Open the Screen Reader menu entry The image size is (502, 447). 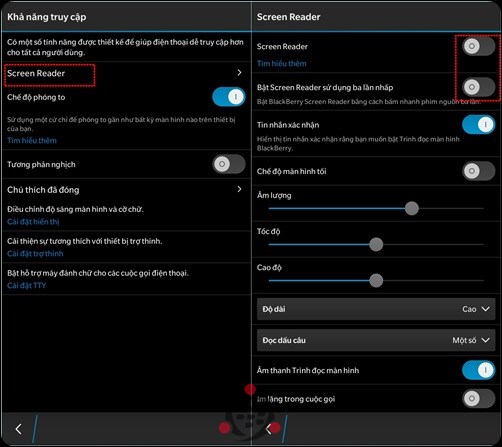[126, 73]
